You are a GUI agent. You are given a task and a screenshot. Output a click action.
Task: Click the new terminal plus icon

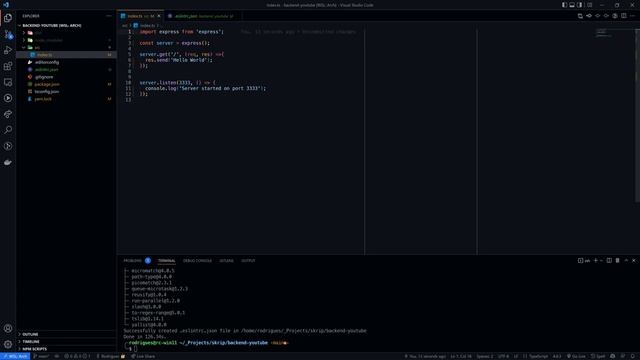coord(596,260)
